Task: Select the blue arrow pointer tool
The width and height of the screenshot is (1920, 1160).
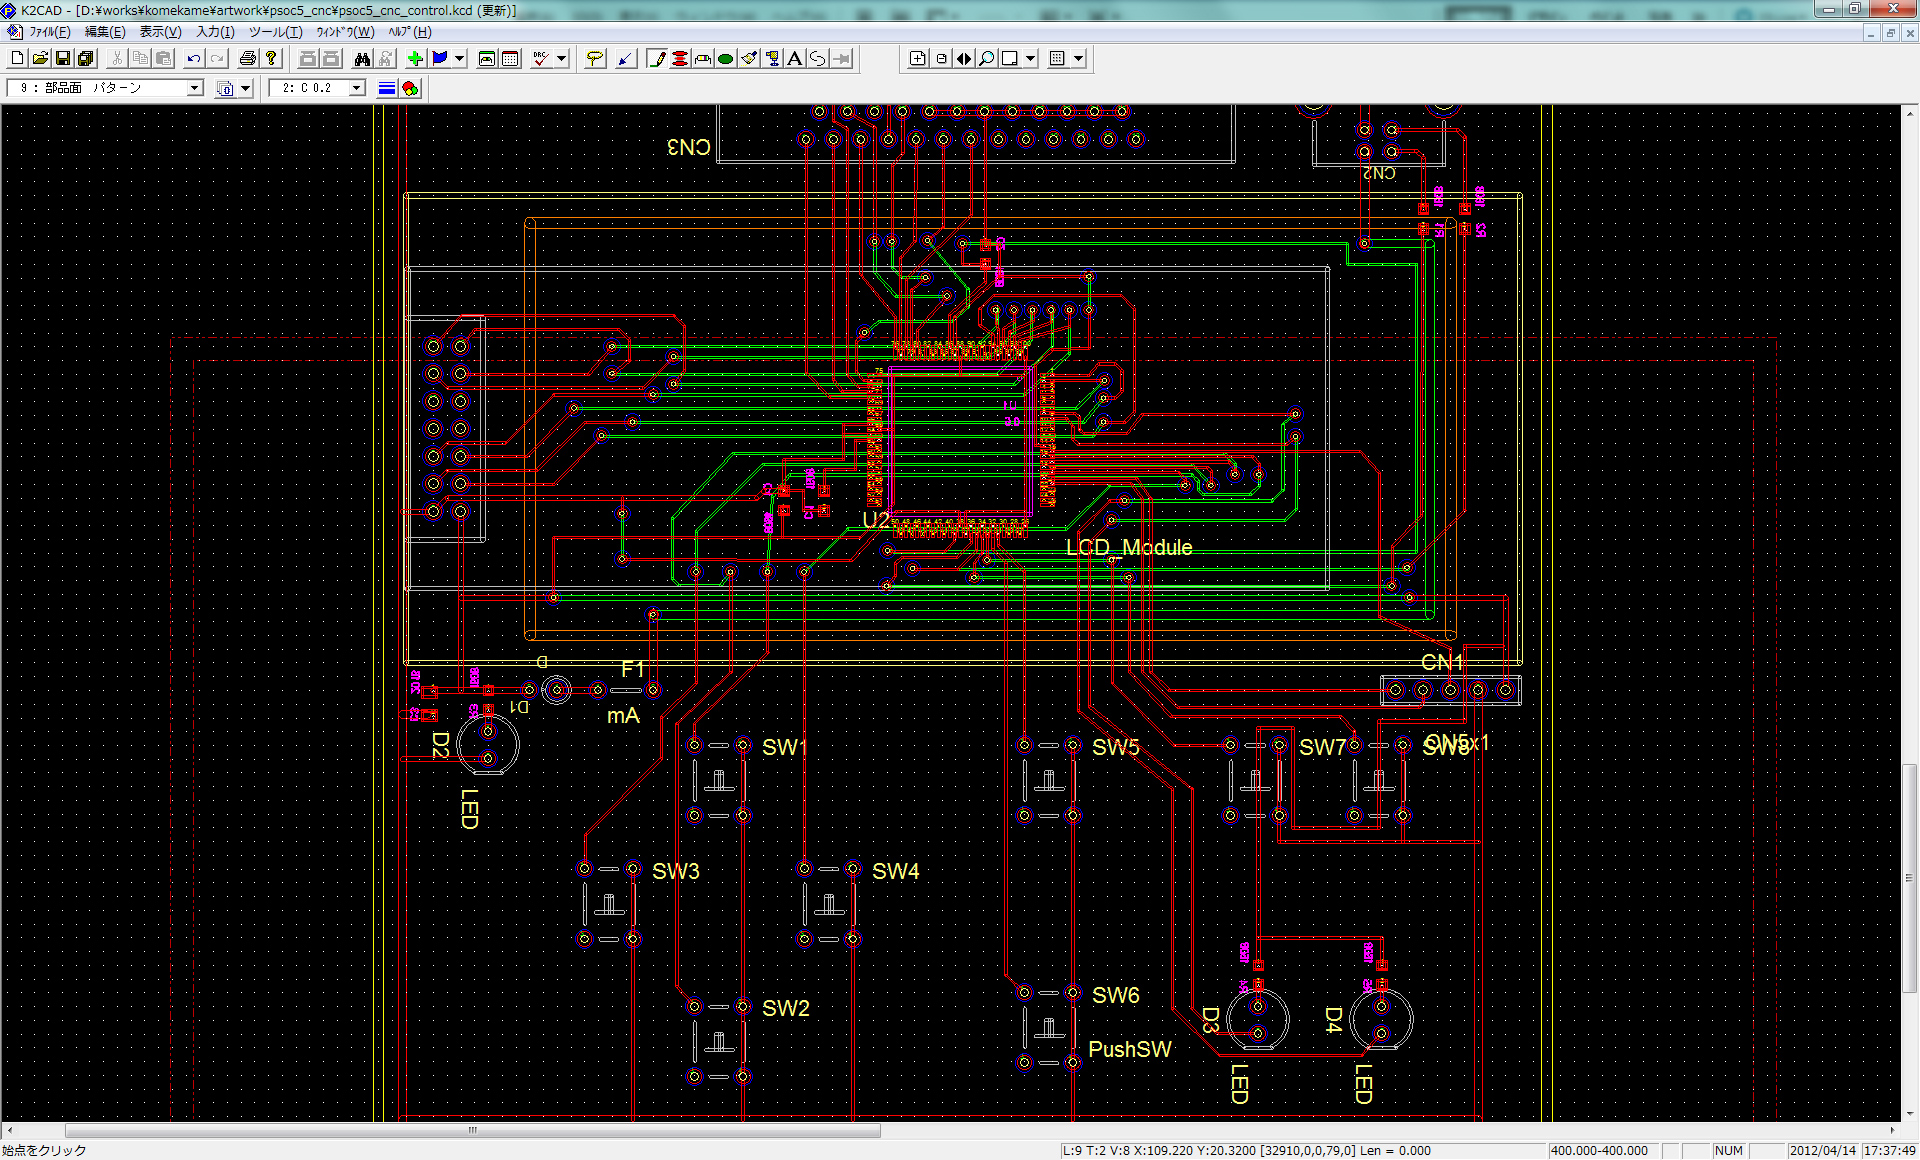Action: pos(625,59)
